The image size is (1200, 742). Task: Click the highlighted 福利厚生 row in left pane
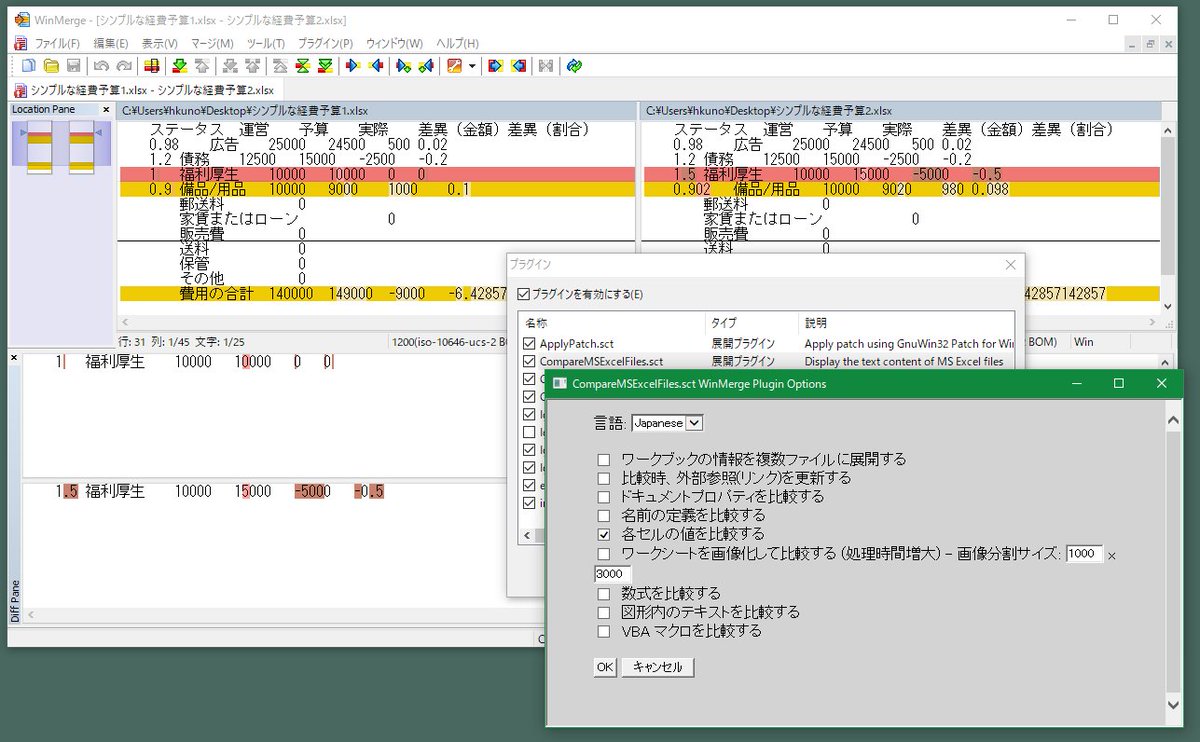(x=376, y=174)
